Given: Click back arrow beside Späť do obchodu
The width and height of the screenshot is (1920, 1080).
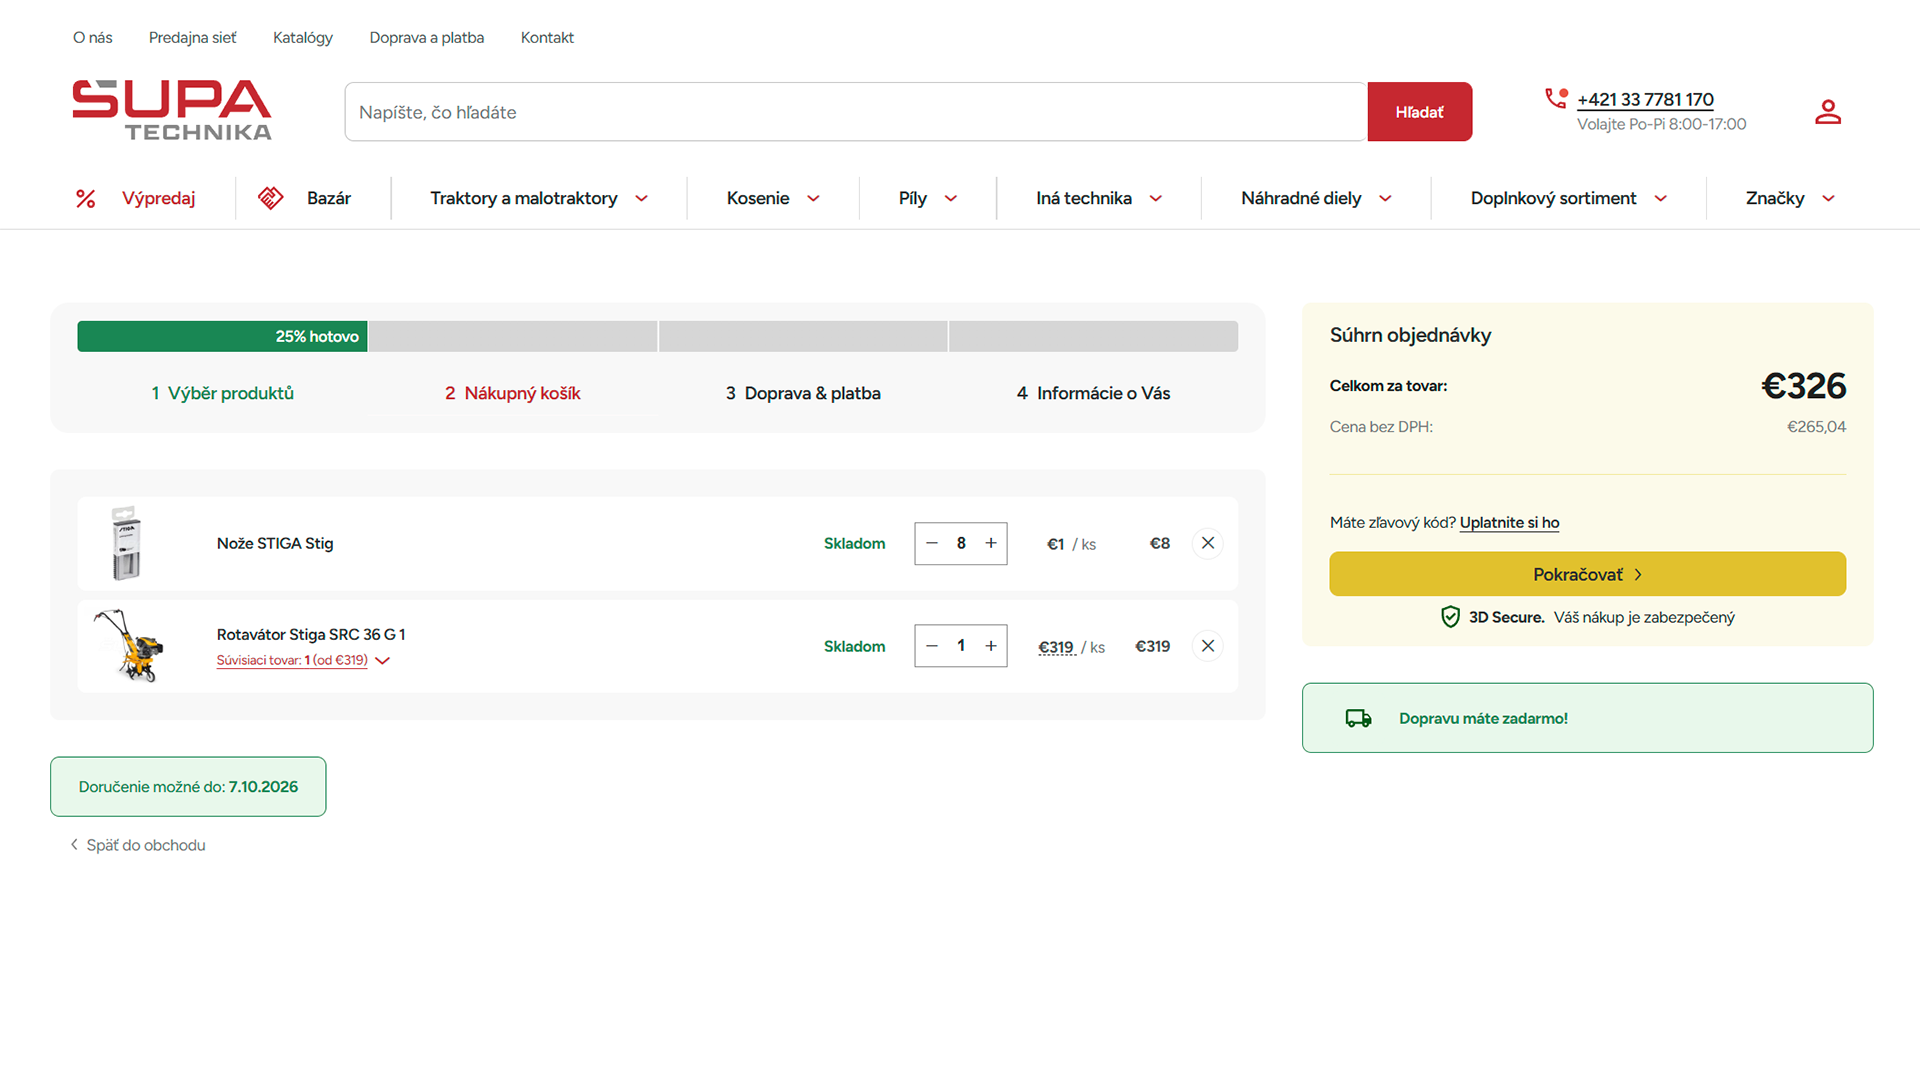Looking at the screenshot, I should [74, 845].
